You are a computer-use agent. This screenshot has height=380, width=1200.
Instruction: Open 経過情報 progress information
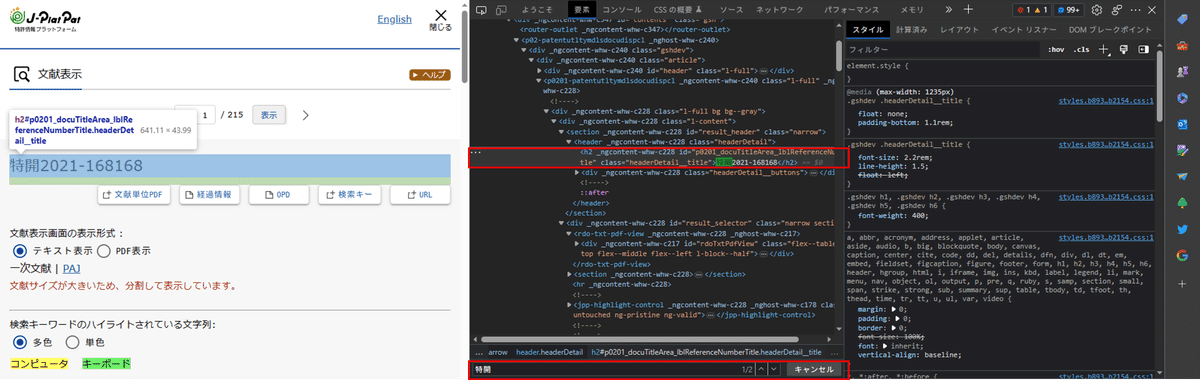click(x=209, y=194)
